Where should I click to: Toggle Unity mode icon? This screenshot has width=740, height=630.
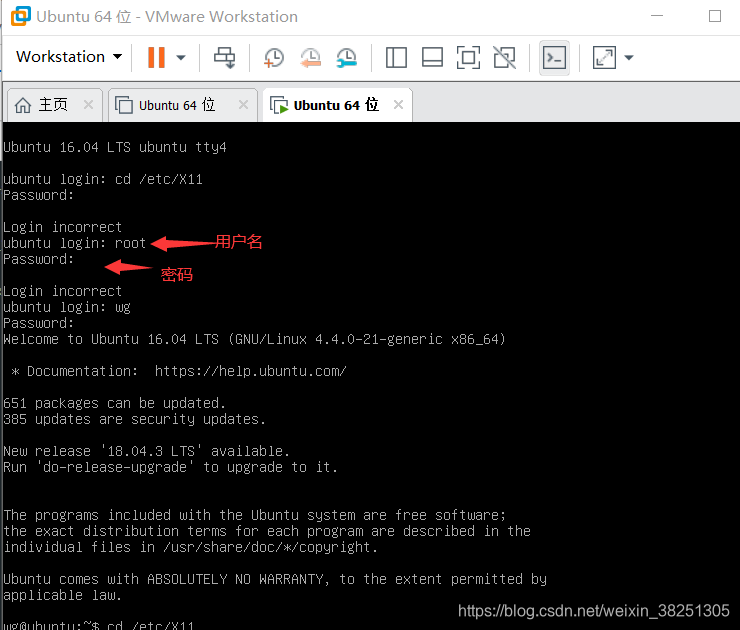pyautogui.click(x=505, y=58)
